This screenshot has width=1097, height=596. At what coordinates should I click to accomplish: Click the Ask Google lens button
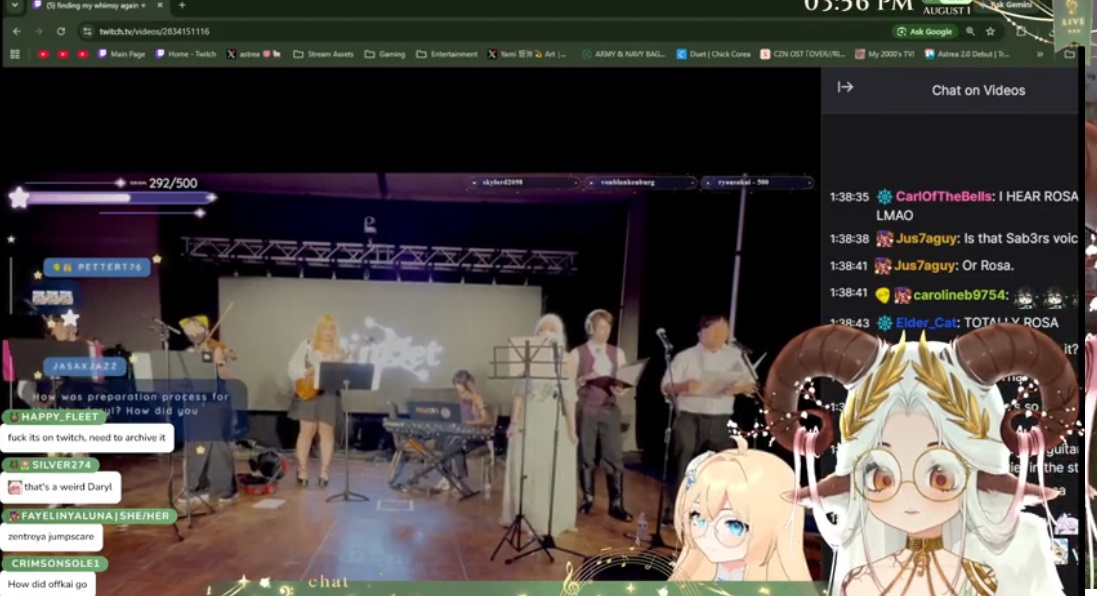[924, 31]
